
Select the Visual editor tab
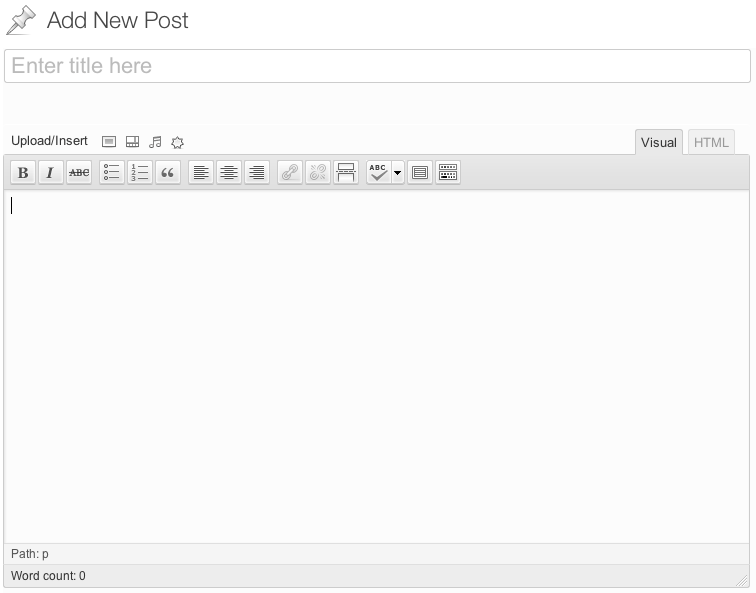(x=658, y=142)
